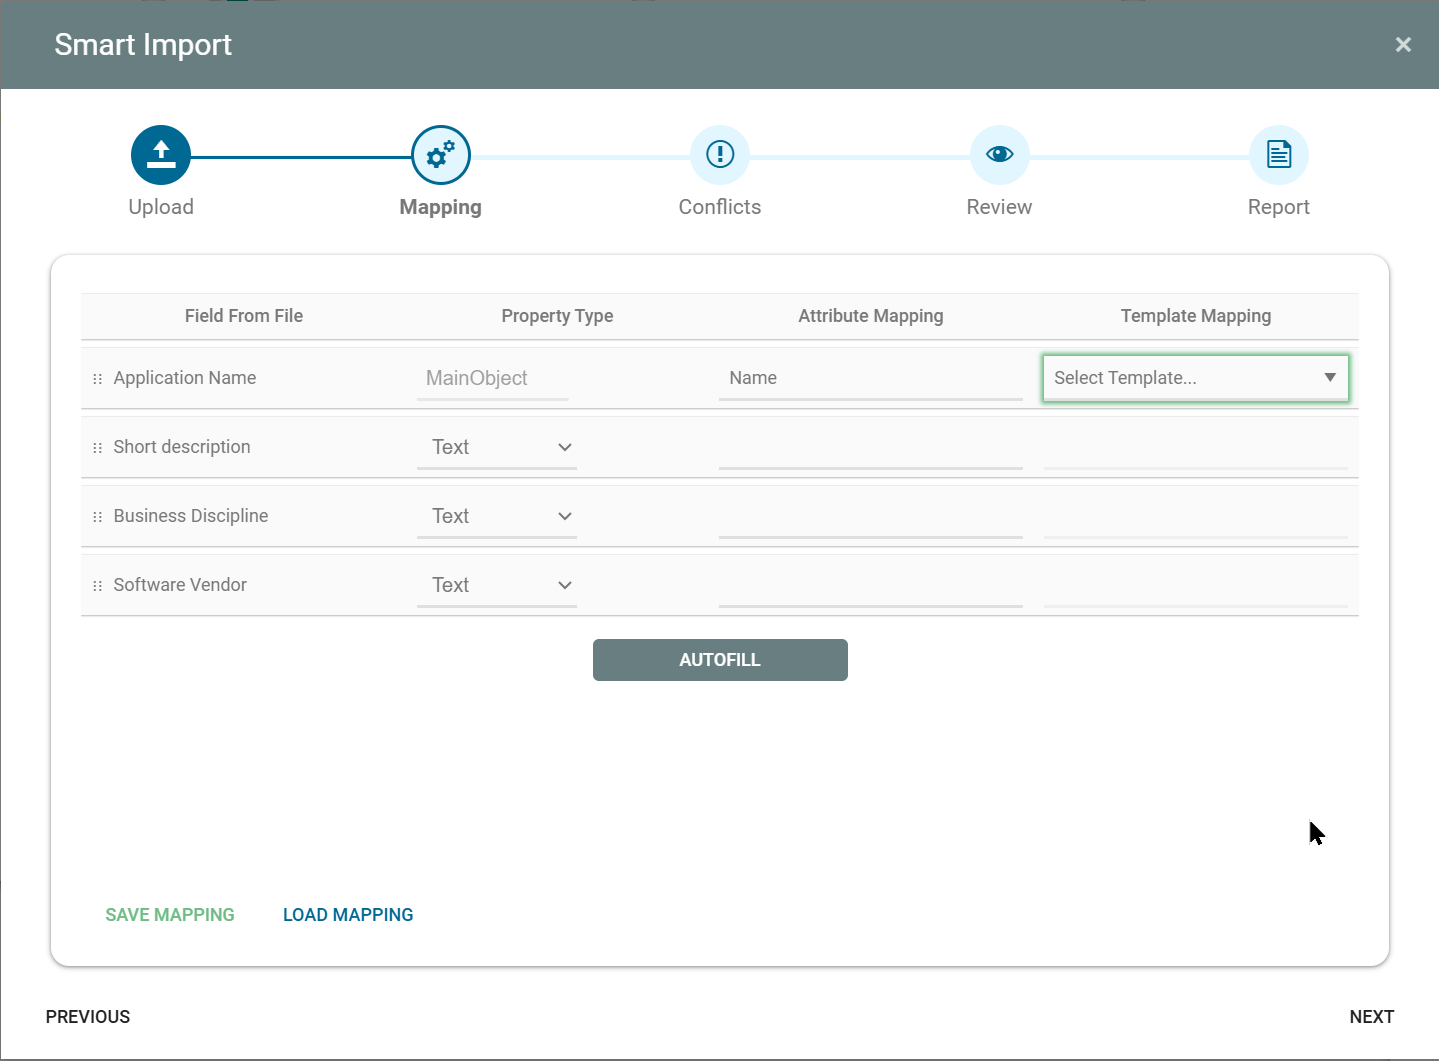Screen dimensions: 1439x1061
Task: Expand Property Type dropdown for Business Discipline
Action: (497, 516)
